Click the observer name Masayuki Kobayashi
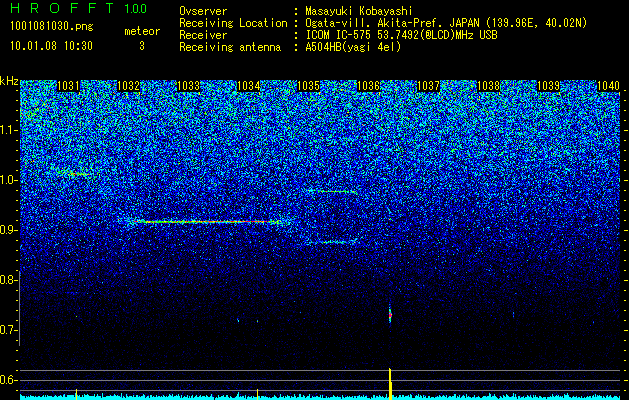 [359, 11]
